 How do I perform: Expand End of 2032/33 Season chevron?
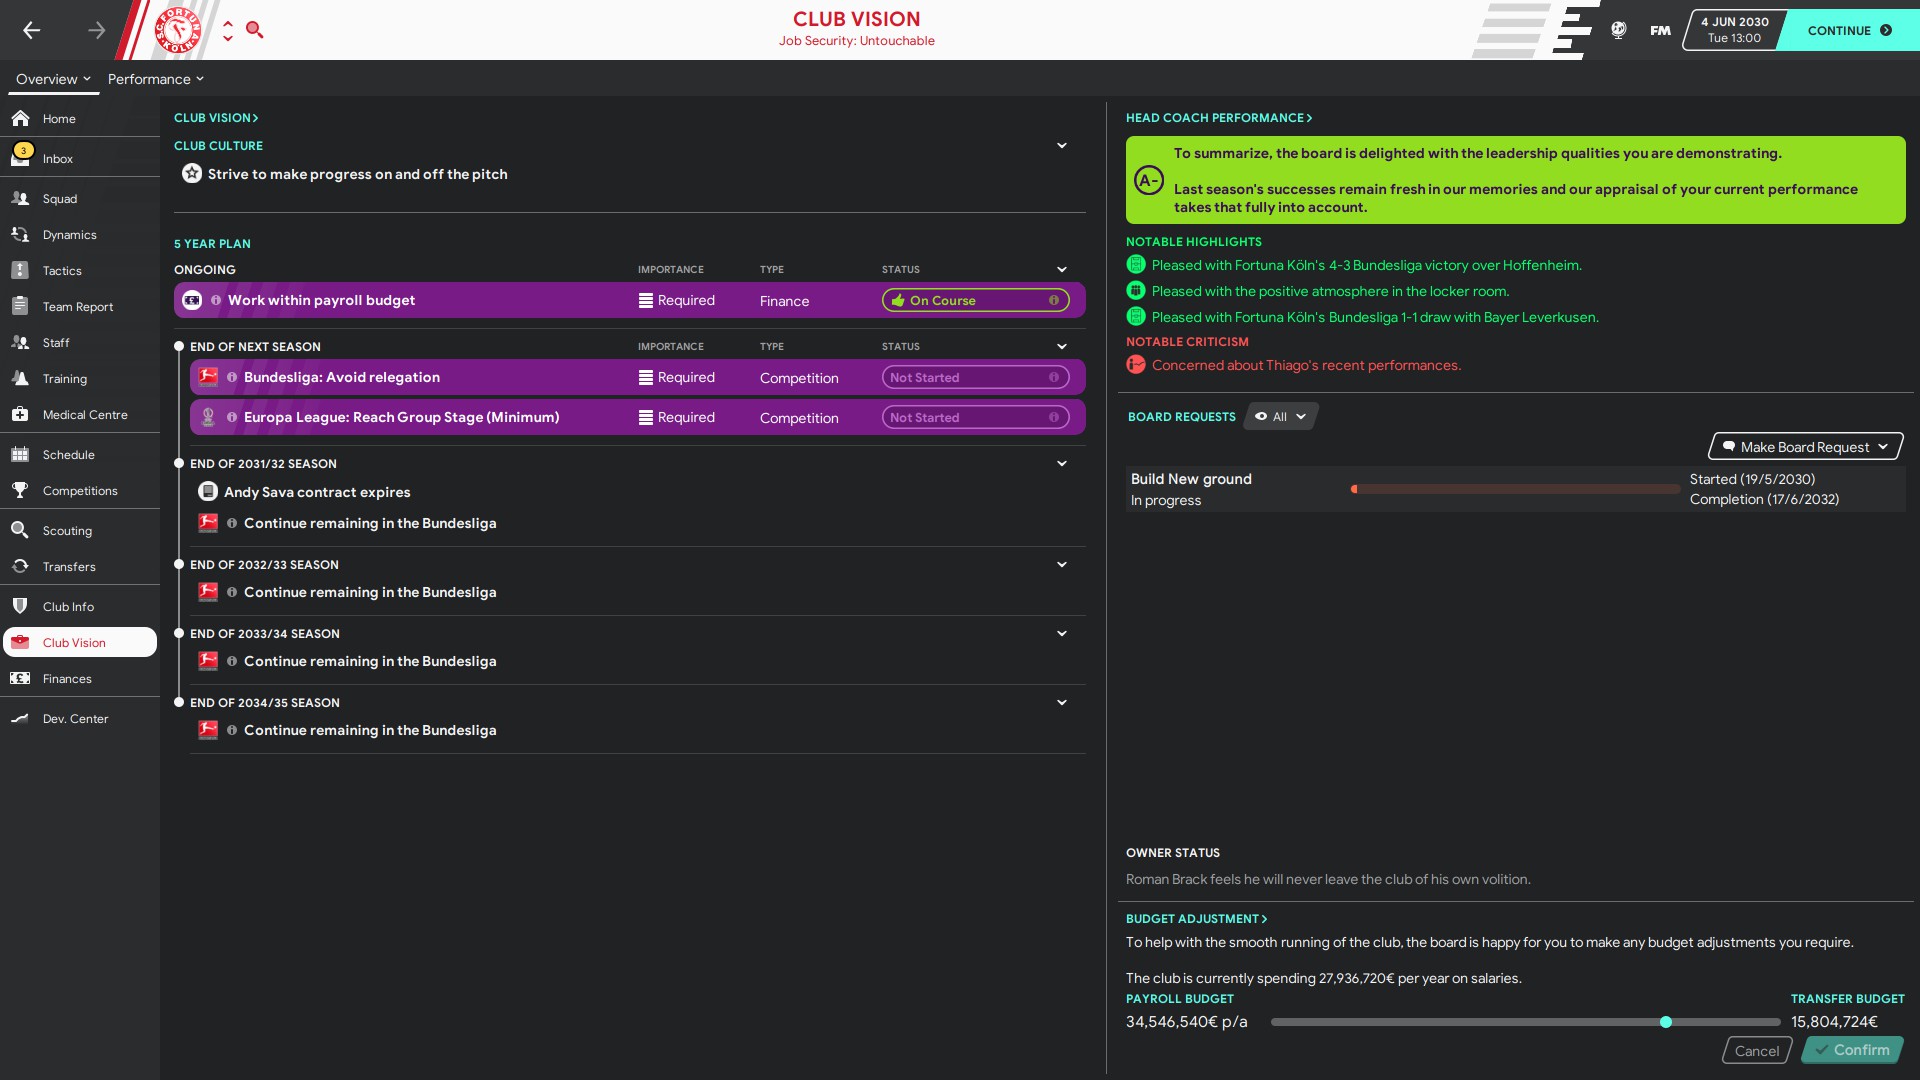click(1061, 565)
